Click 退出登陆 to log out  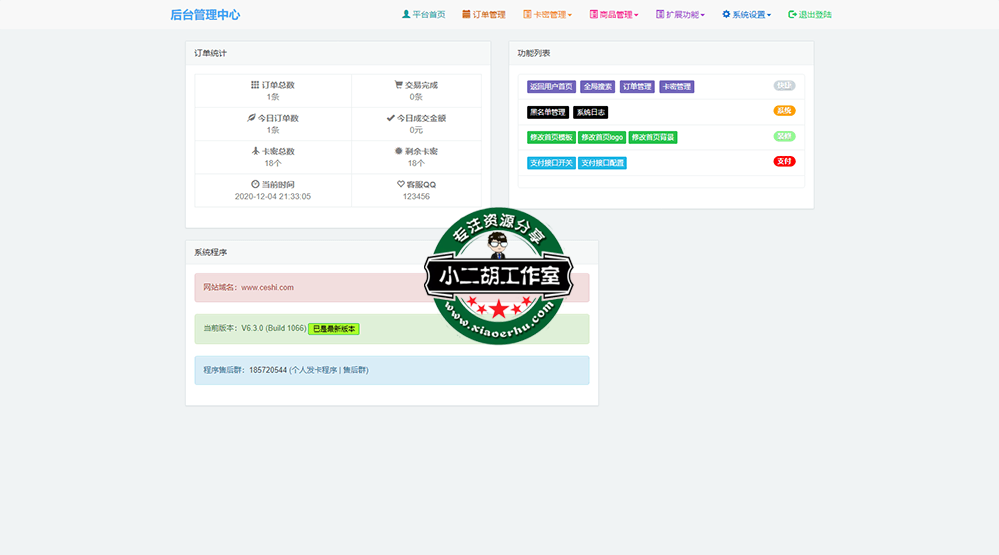[810, 15]
